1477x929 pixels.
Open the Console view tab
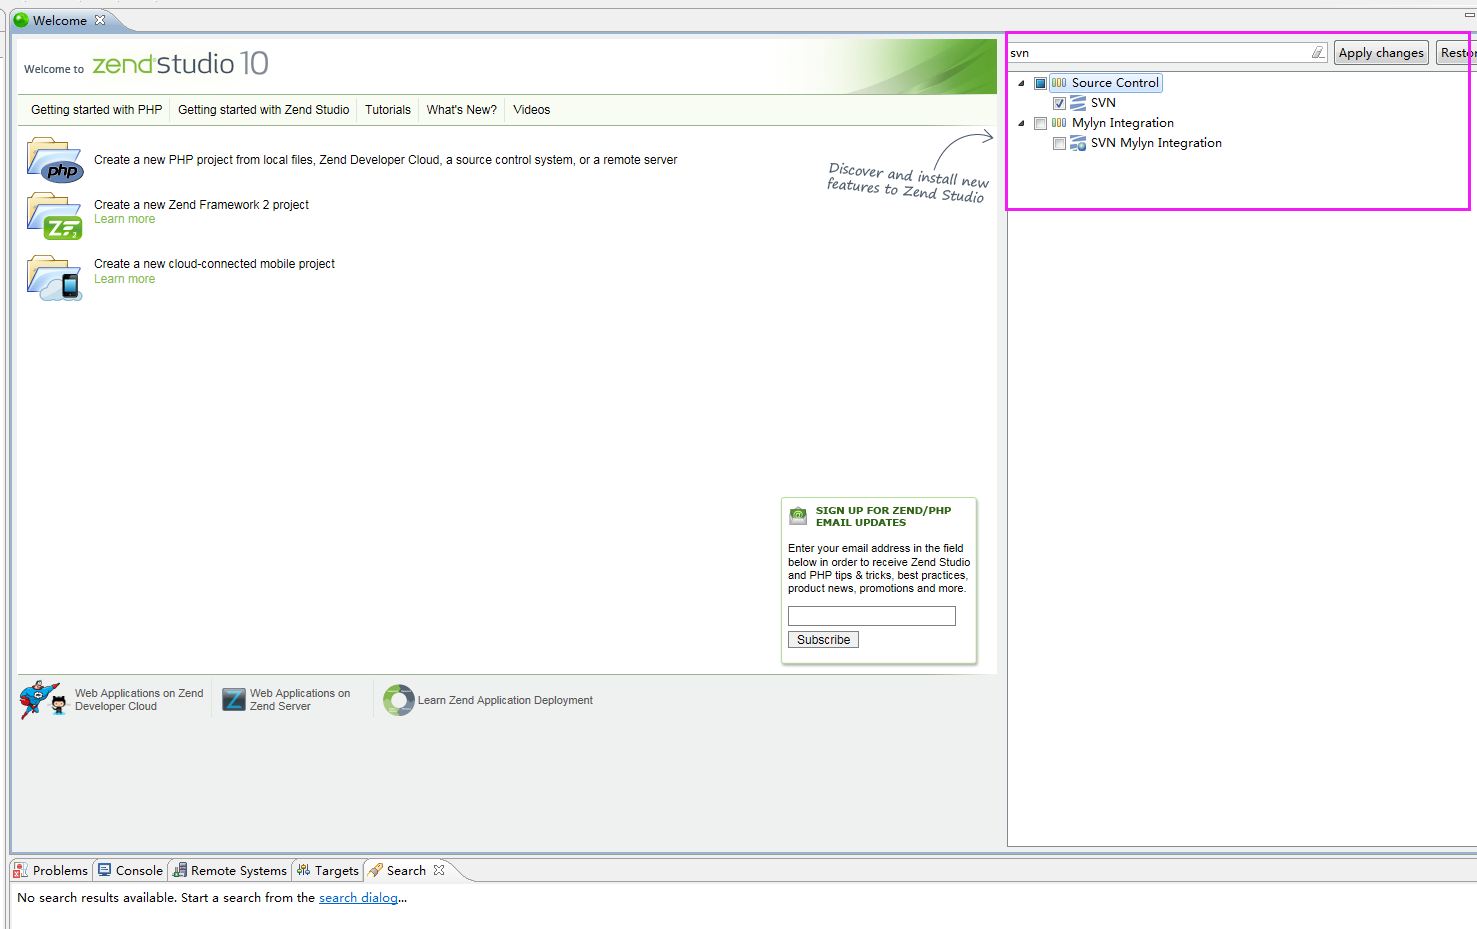coord(130,870)
